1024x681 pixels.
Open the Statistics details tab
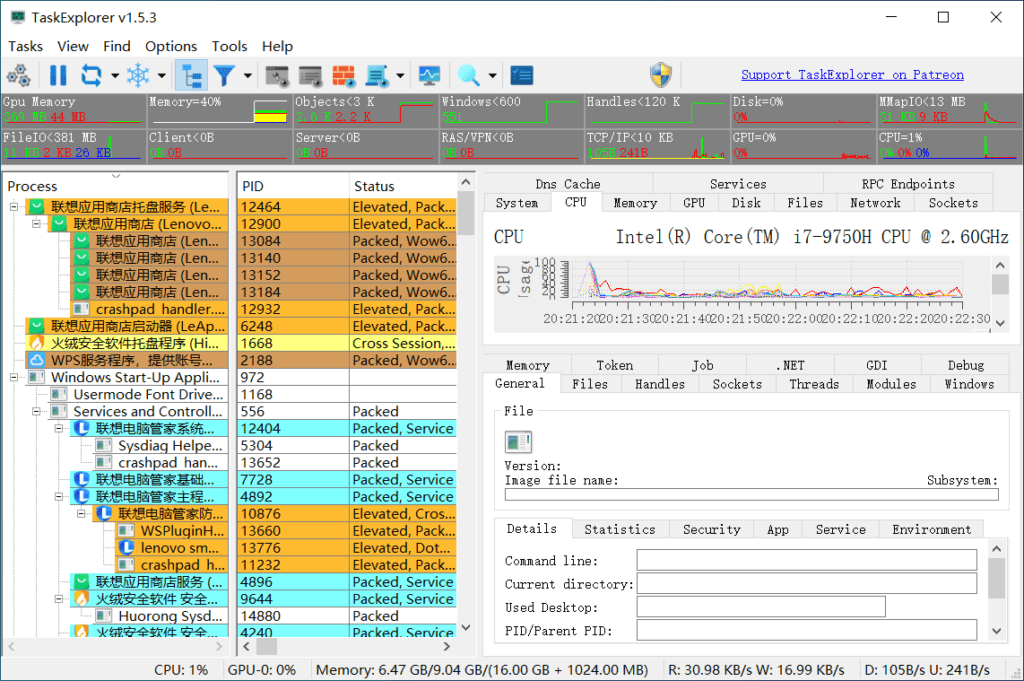(620, 530)
